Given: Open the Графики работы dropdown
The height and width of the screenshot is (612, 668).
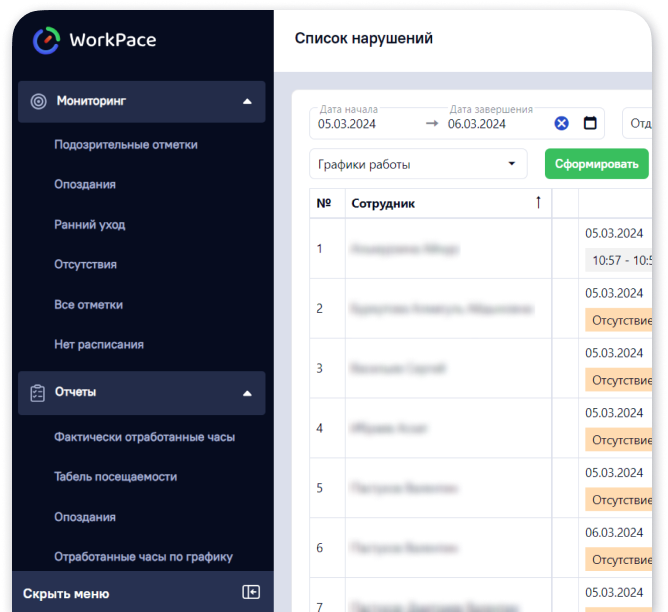Looking at the screenshot, I should pos(418,164).
